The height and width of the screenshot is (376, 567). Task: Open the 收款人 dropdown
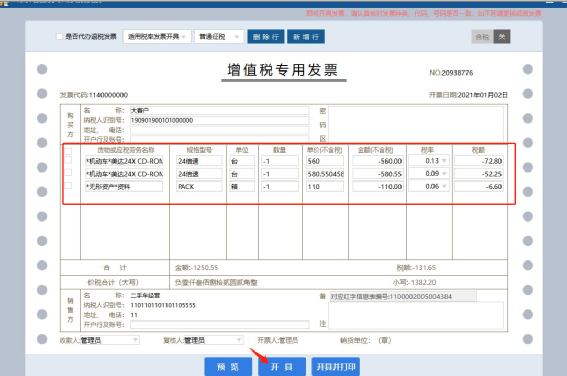[110, 340]
